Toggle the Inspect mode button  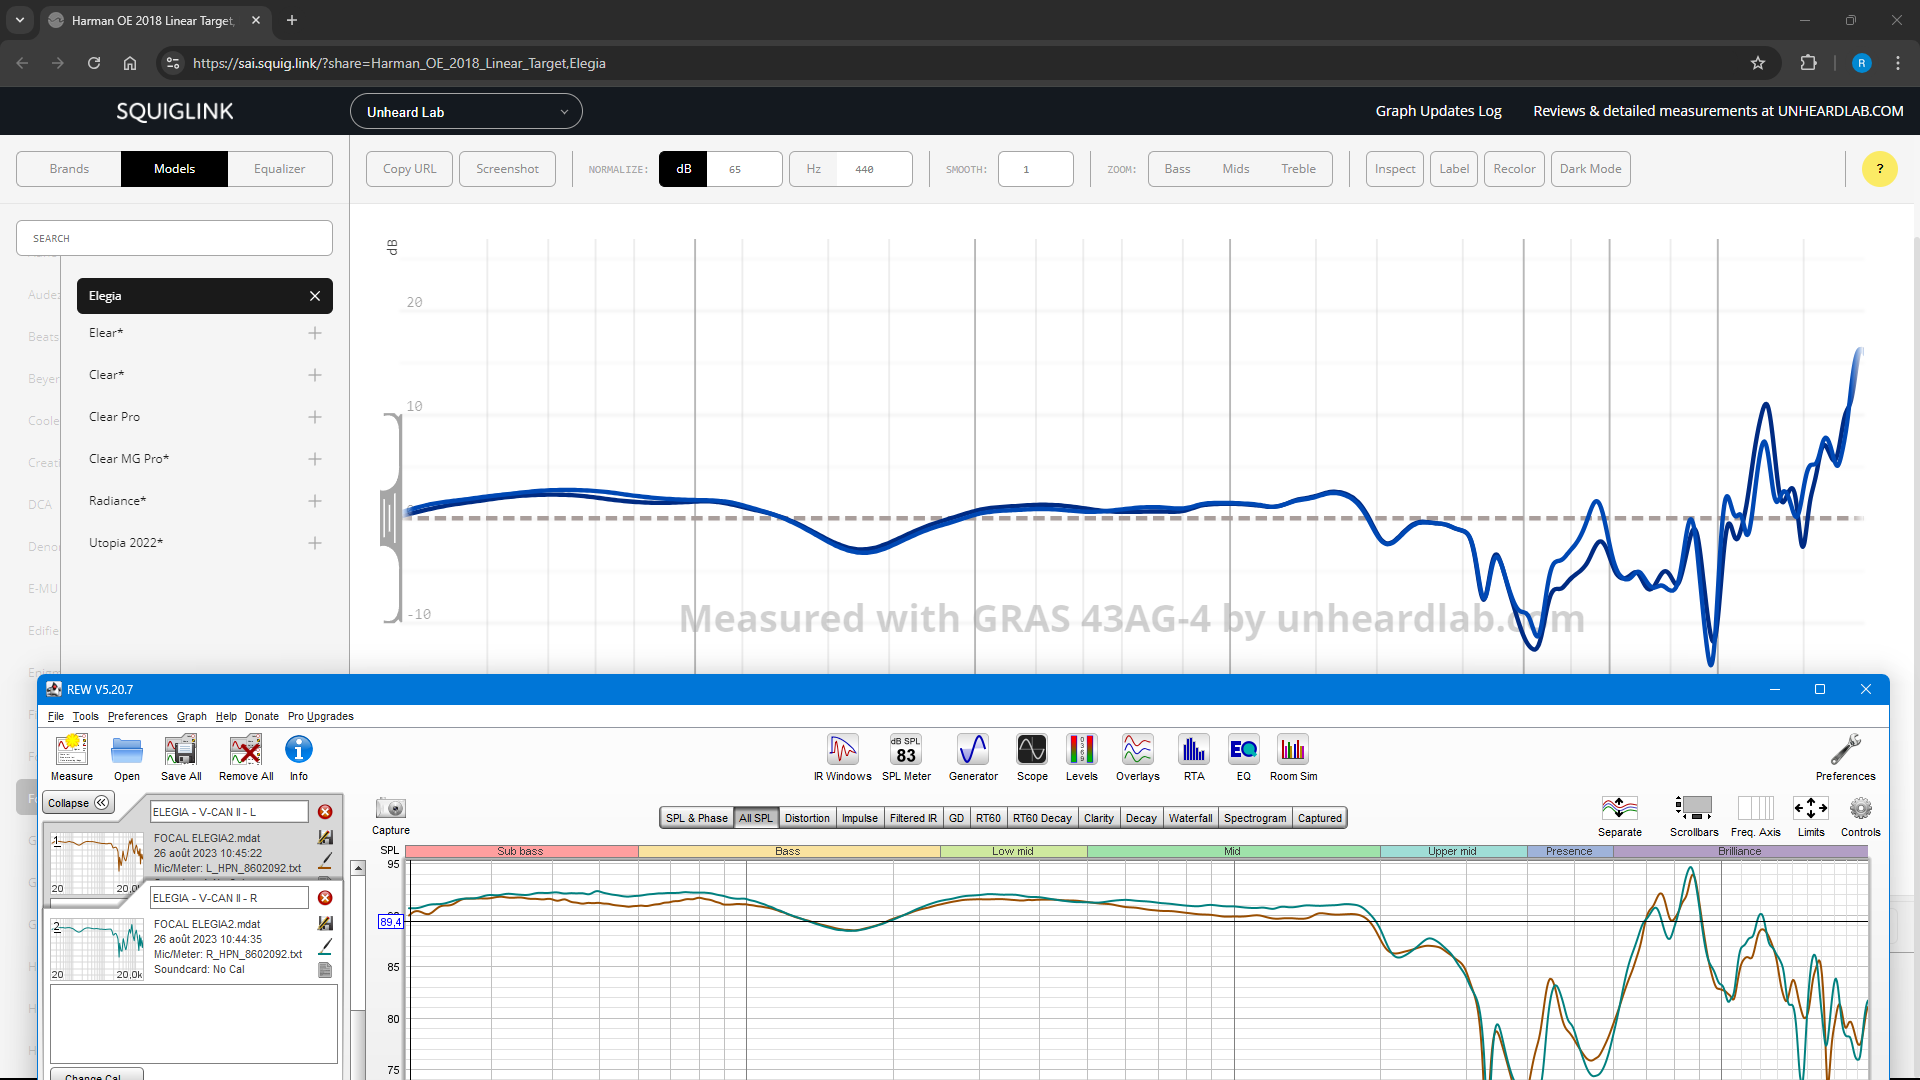pos(1394,169)
